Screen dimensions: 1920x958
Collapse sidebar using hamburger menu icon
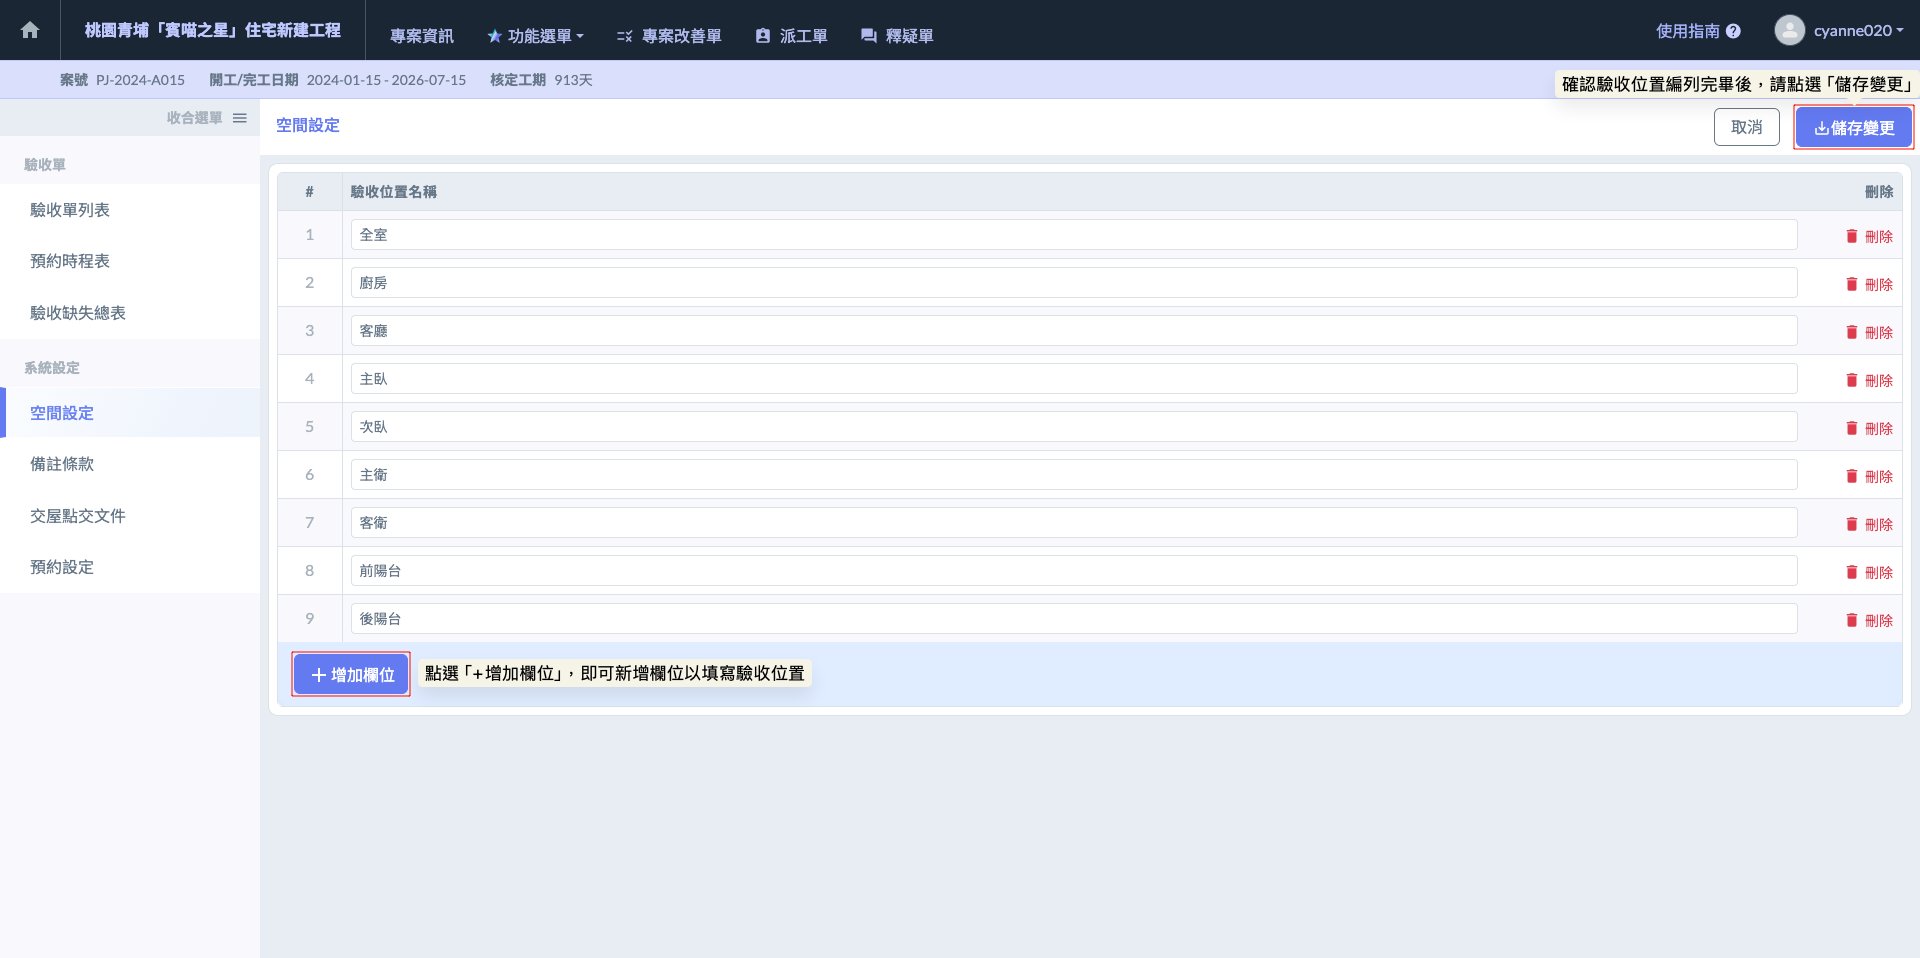point(240,118)
